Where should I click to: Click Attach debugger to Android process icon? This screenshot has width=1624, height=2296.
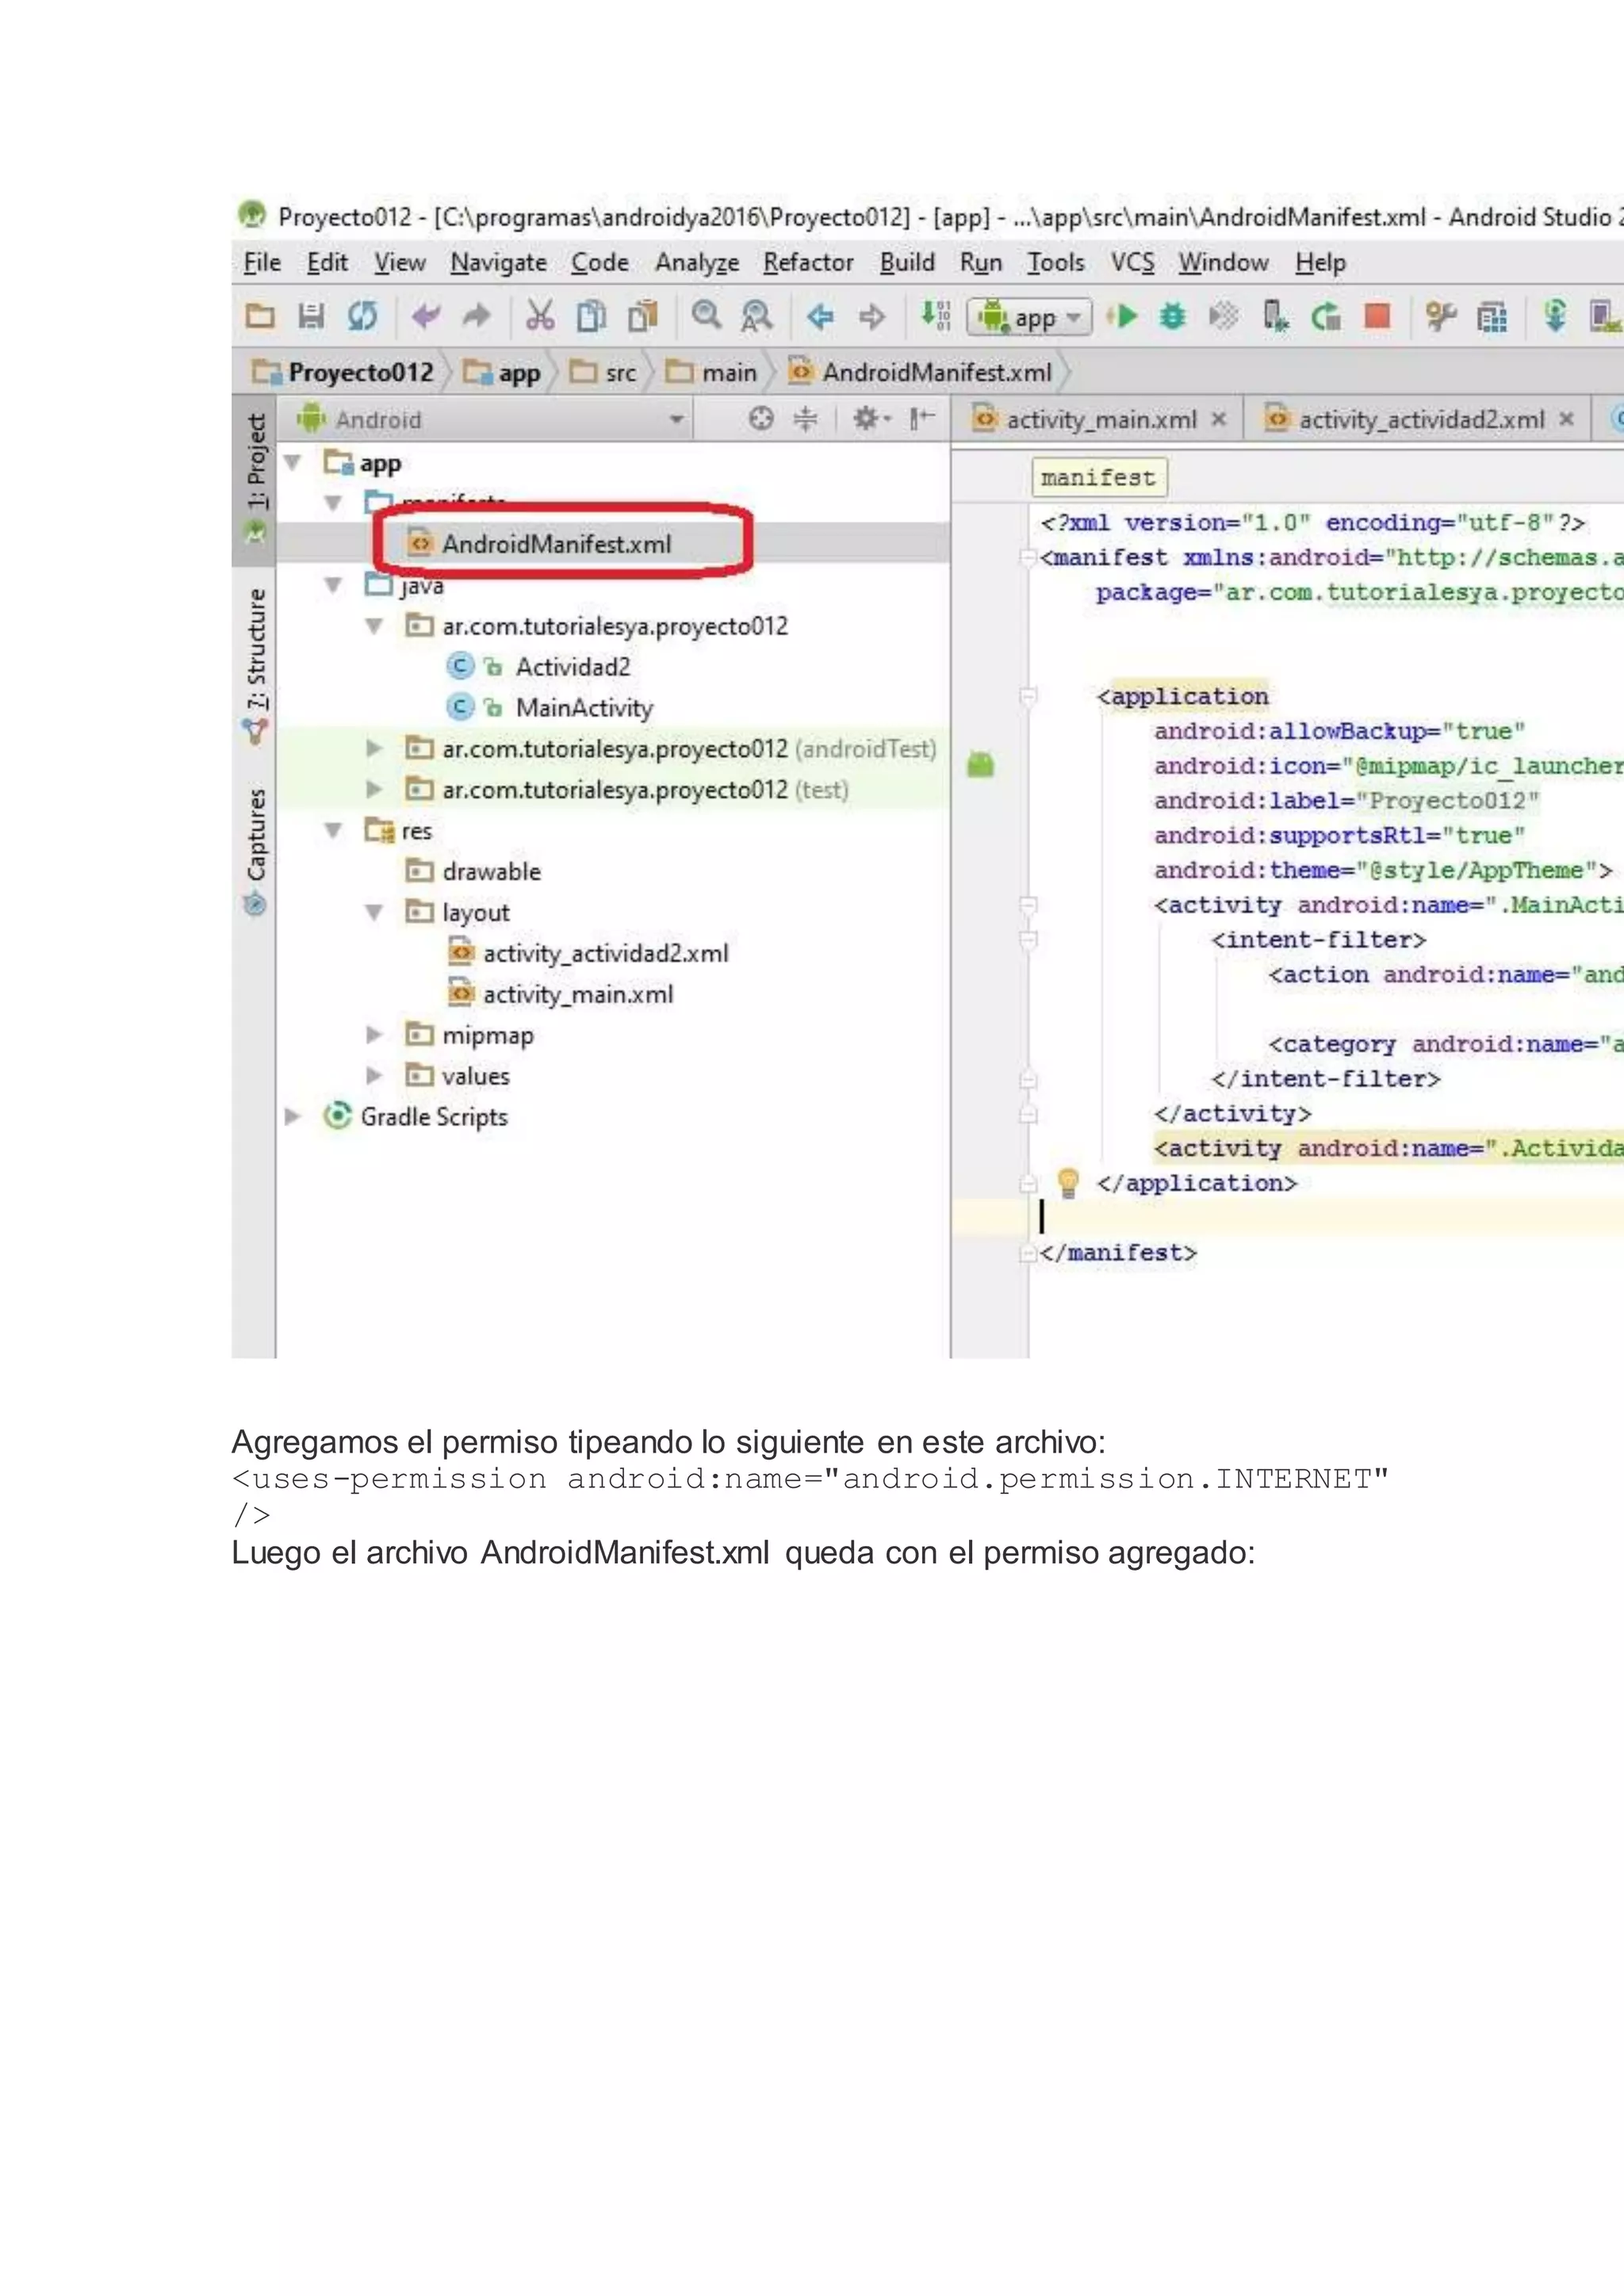click(x=1275, y=316)
